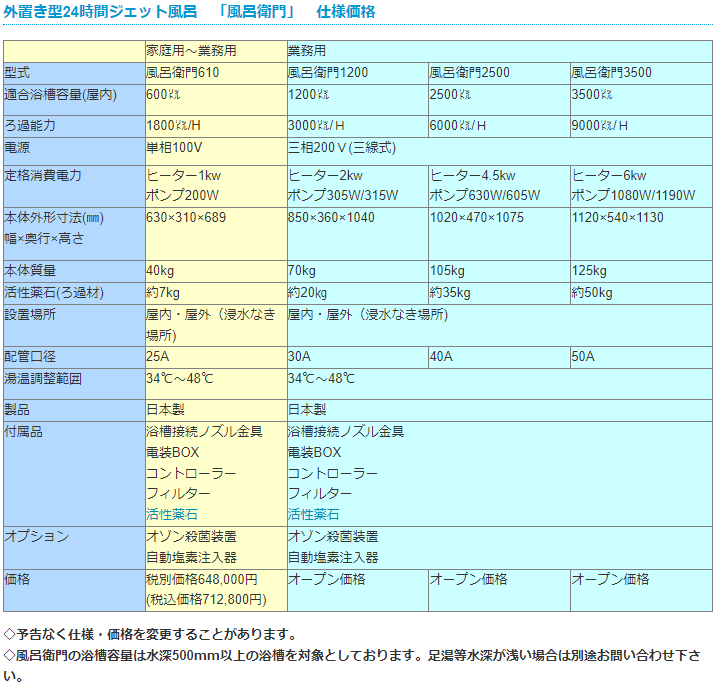Click the 三相200Ｖ(三線式) power cell
The height and width of the screenshot is (686, 717).
(500, 151)
